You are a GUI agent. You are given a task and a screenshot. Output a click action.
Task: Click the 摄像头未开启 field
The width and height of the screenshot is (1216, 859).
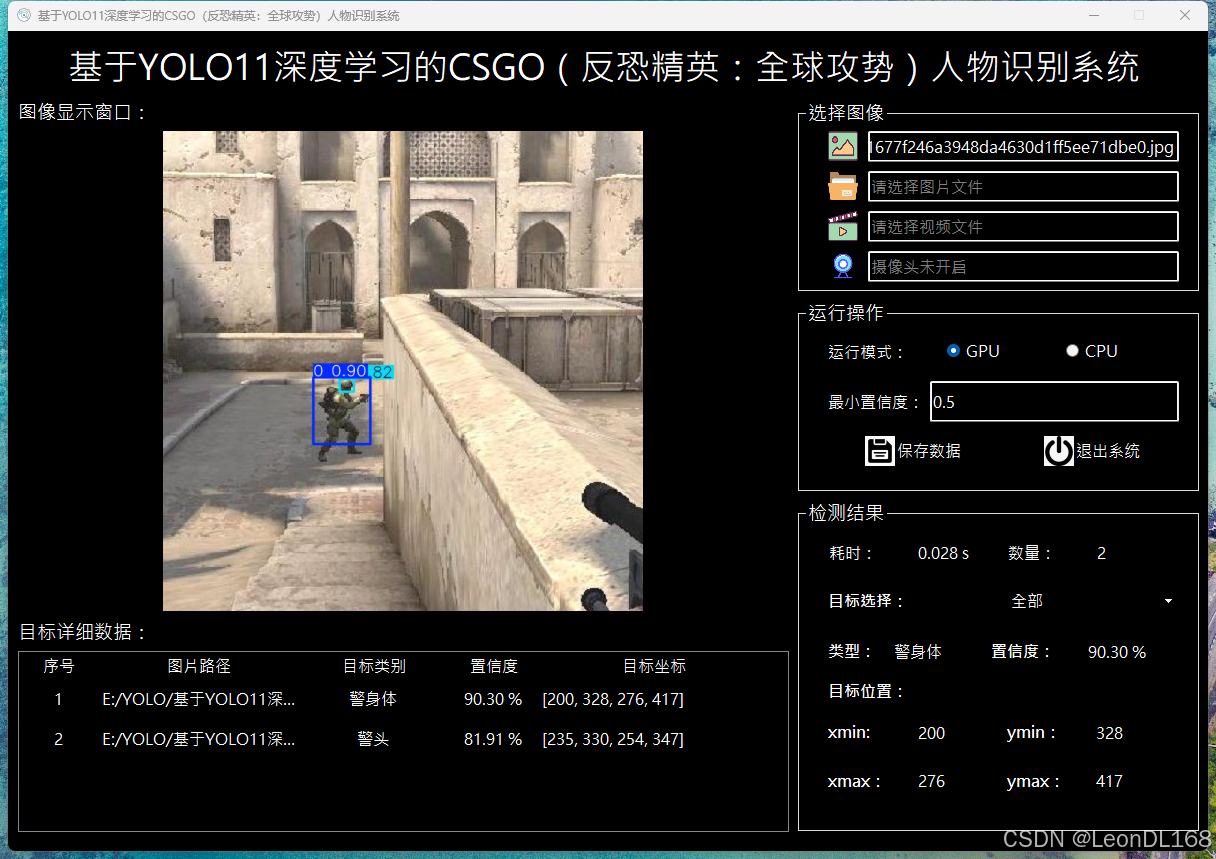(x=1023, y=267)
